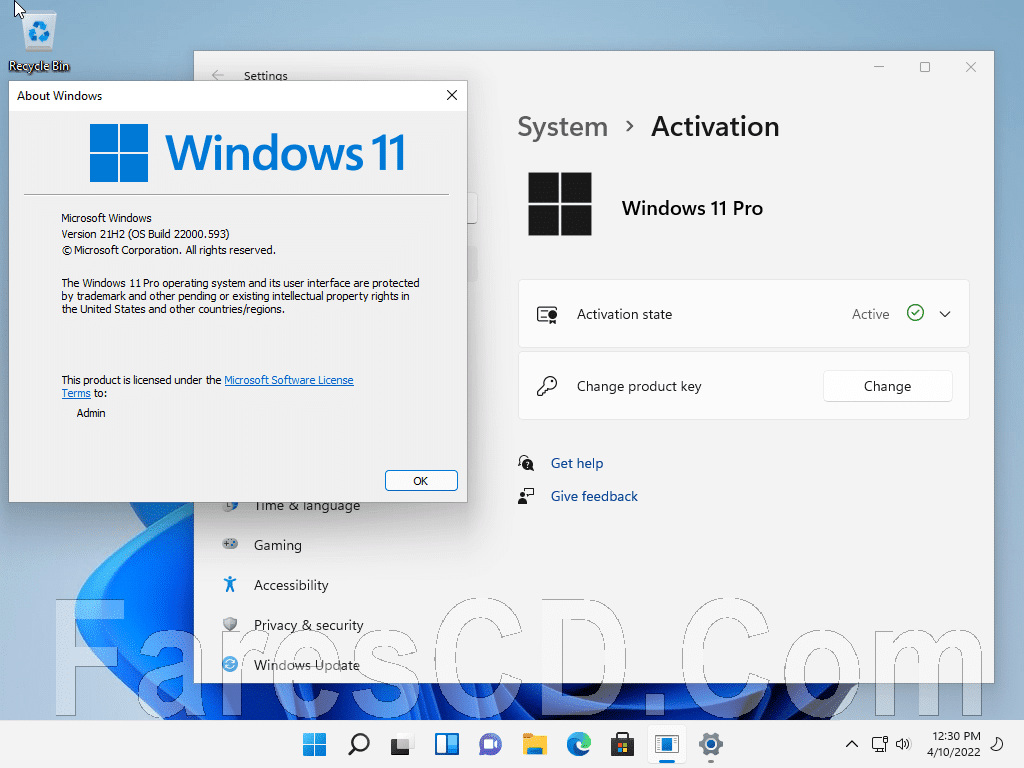Click the Windows Update sync icon
1024x768 pixels.
point(230,664)
